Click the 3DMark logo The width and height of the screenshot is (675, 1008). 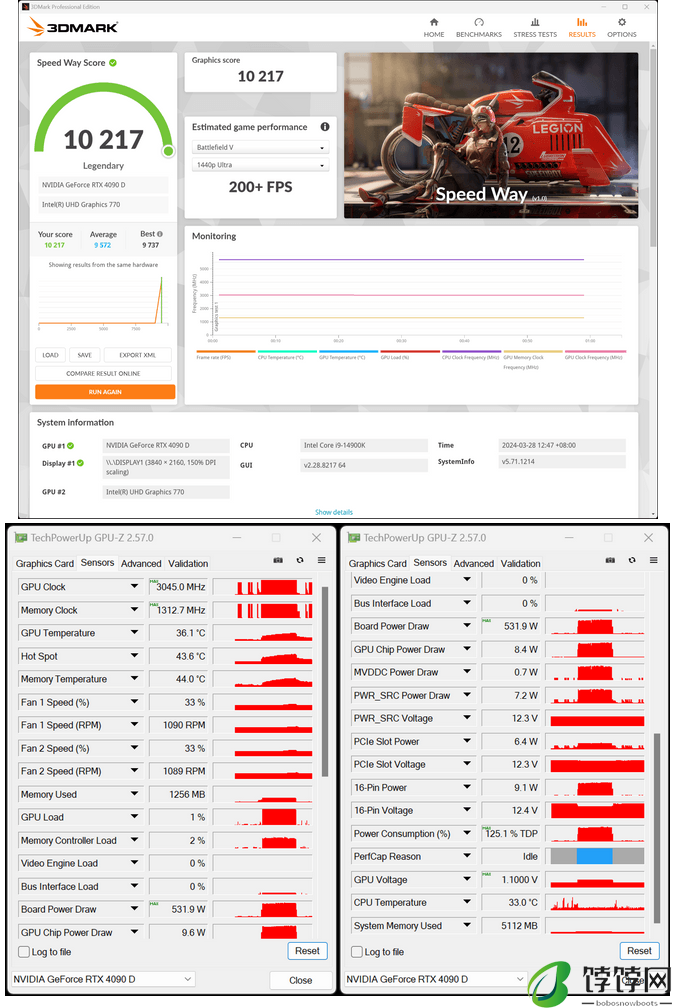click(73, 27)
